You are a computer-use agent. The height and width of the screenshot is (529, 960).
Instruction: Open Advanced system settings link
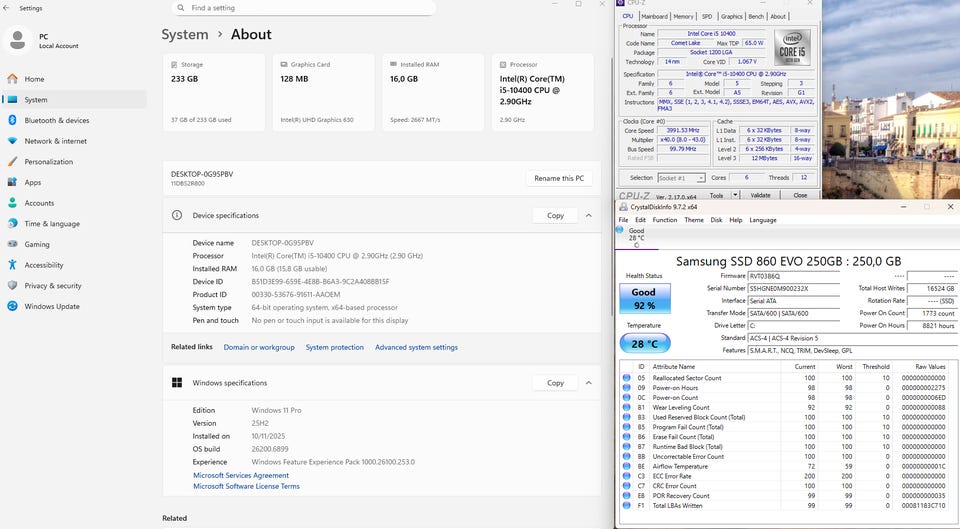pyautogui.click(x=416, y=347)
